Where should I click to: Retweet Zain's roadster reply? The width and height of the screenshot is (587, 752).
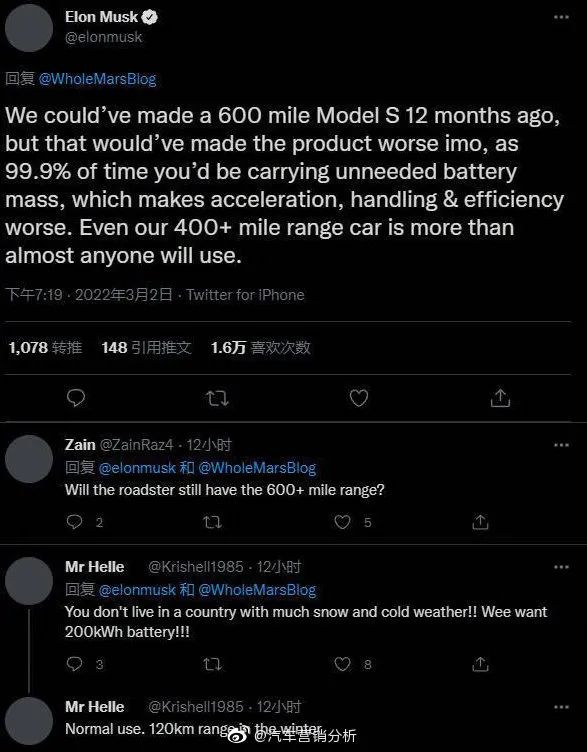[212, 522]
